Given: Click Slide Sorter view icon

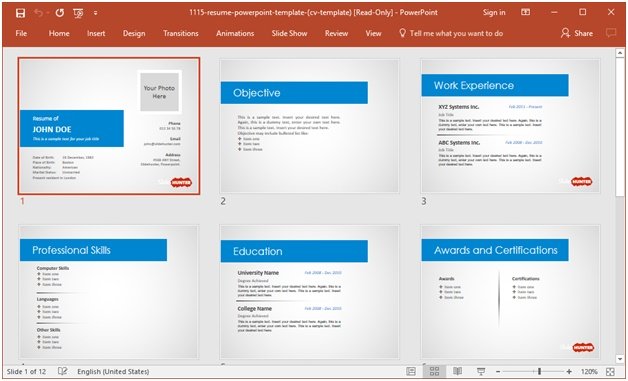Looking at the screenshot, I should 434,371.
